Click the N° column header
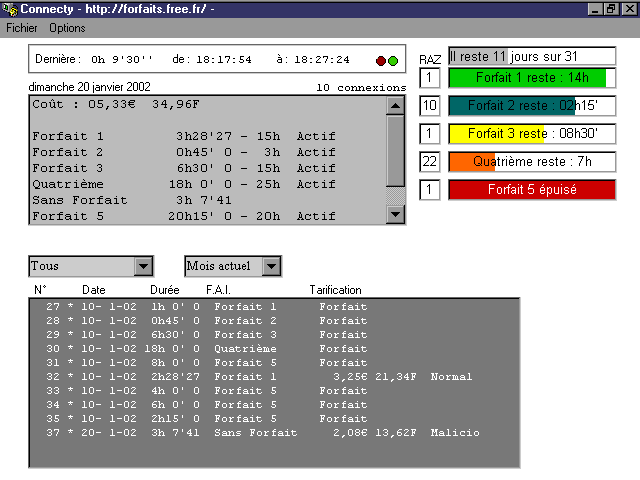Image resolution: width=640 pixels, height=480 pixels. (40, 290)
